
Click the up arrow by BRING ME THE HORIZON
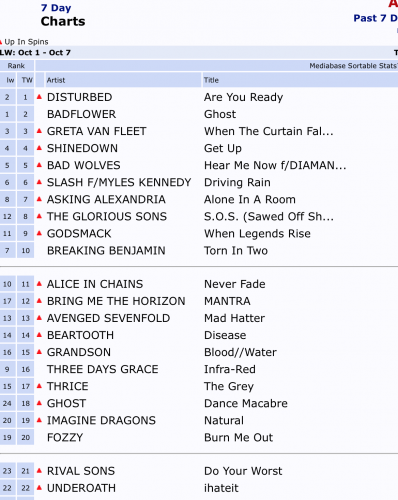39,301
